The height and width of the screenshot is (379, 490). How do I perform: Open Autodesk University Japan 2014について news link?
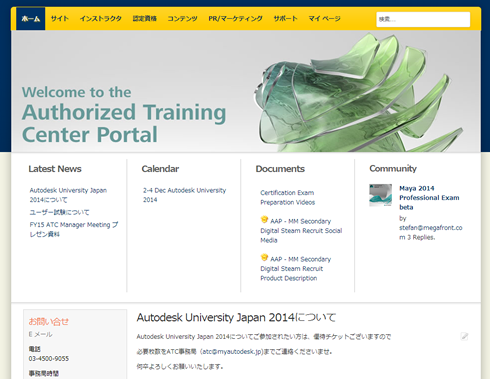tap(68, 195)
